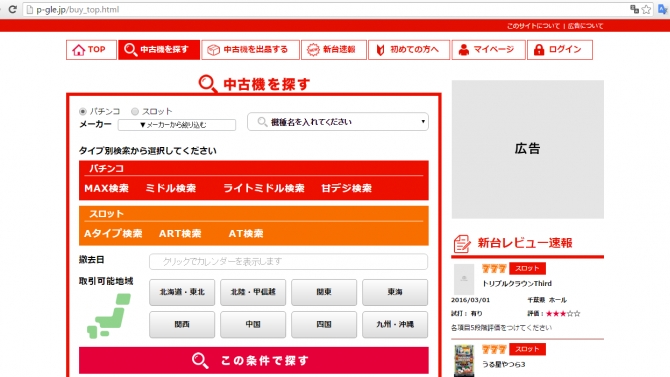Click the このサイトについて link
The width and height of the screenshot is (670, 377).
coord(533,26)
